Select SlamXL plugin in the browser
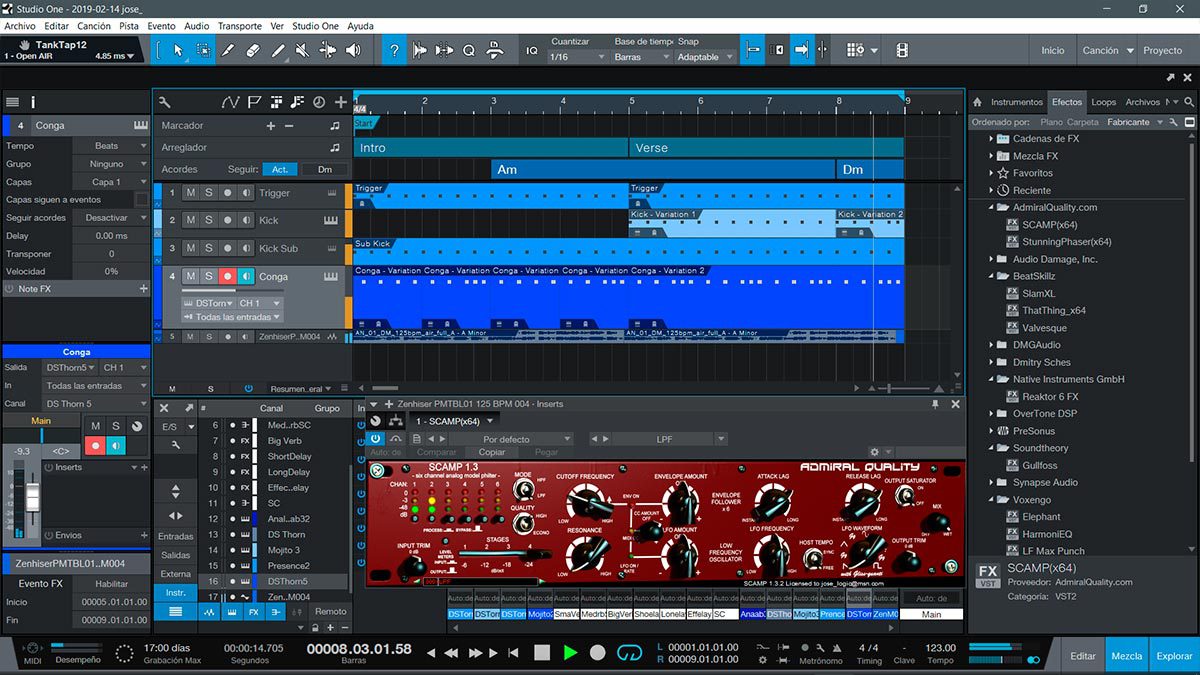 [x=1039, y=293]
